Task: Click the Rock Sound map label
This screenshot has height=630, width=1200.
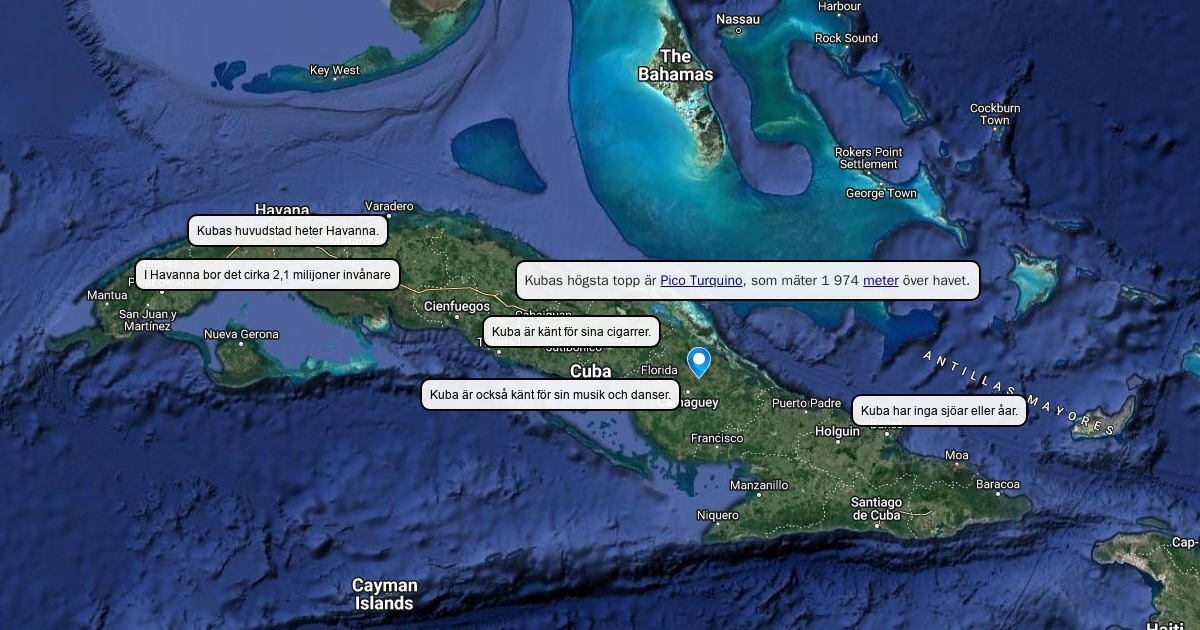Action: (846, 39)
